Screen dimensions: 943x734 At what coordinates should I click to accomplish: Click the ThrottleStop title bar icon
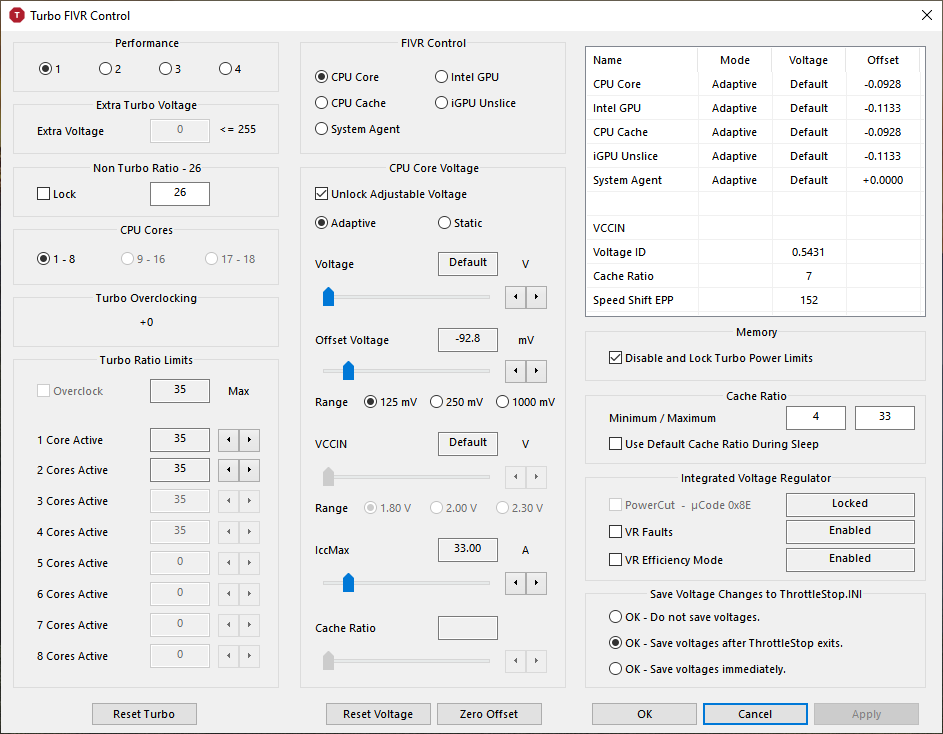point(16,15)
